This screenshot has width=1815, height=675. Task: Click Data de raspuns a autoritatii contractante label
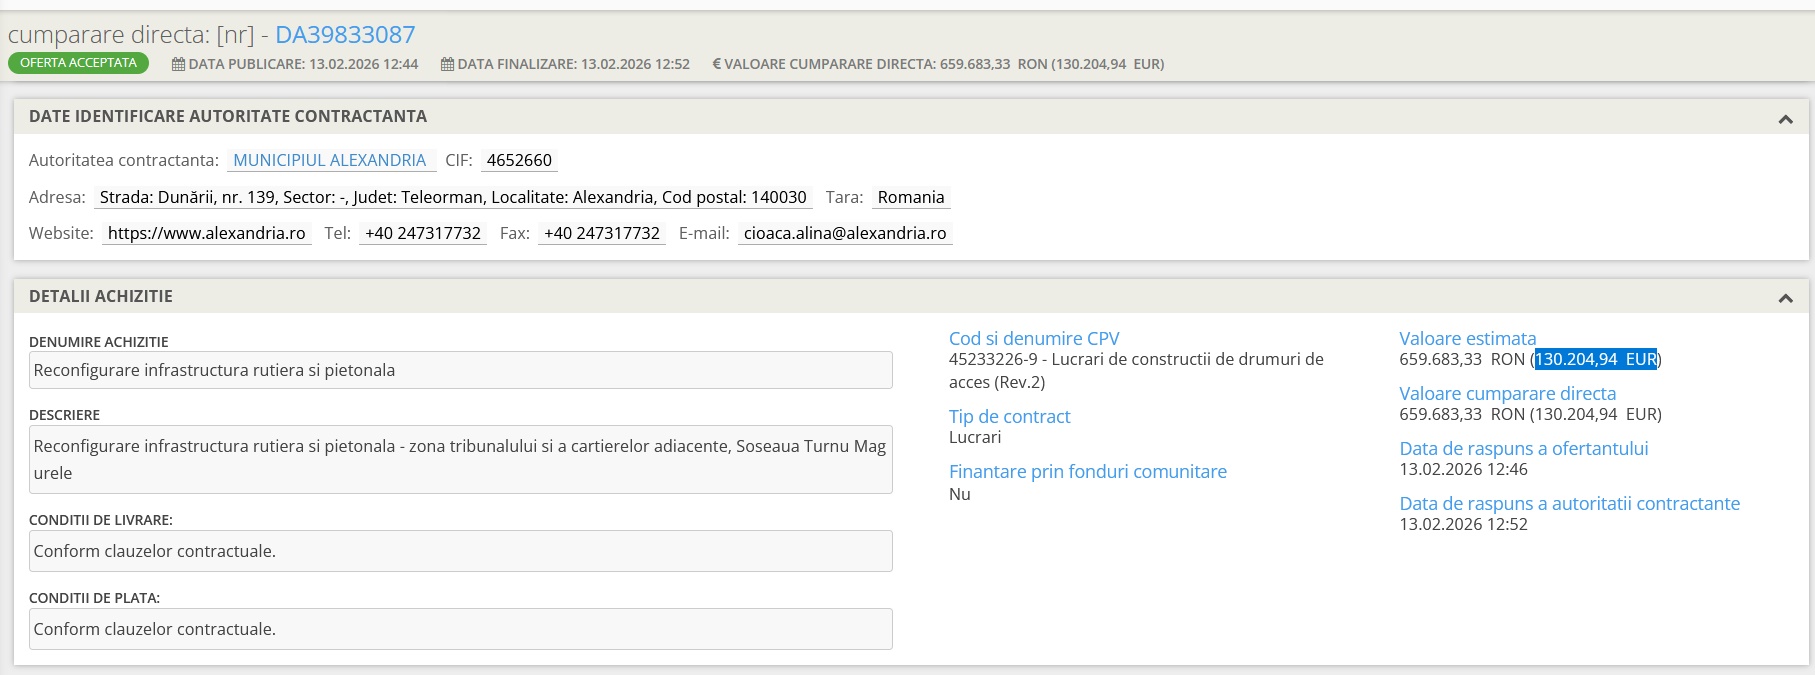(1569, 504)
